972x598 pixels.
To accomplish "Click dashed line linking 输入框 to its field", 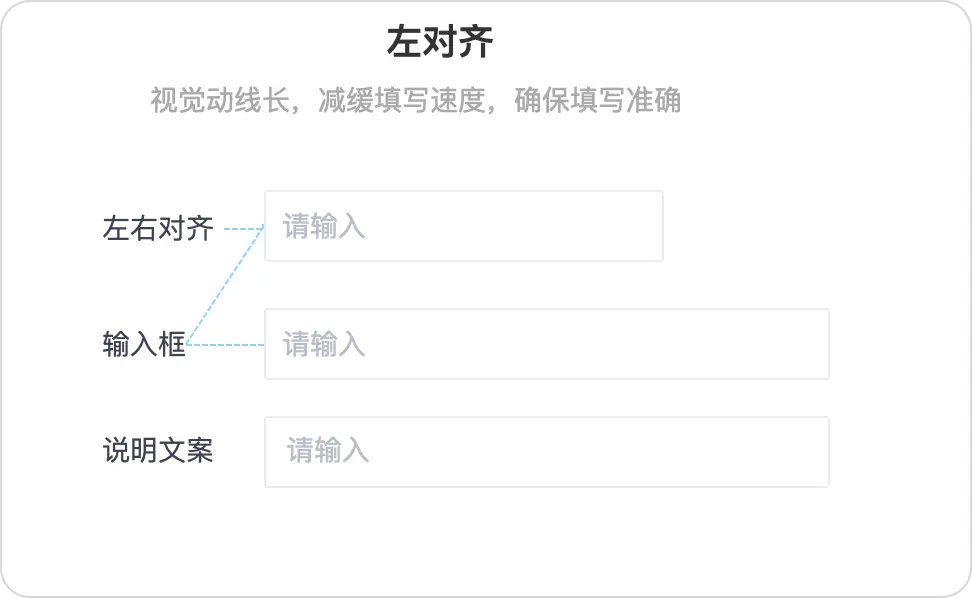I will tap(225, 345).
